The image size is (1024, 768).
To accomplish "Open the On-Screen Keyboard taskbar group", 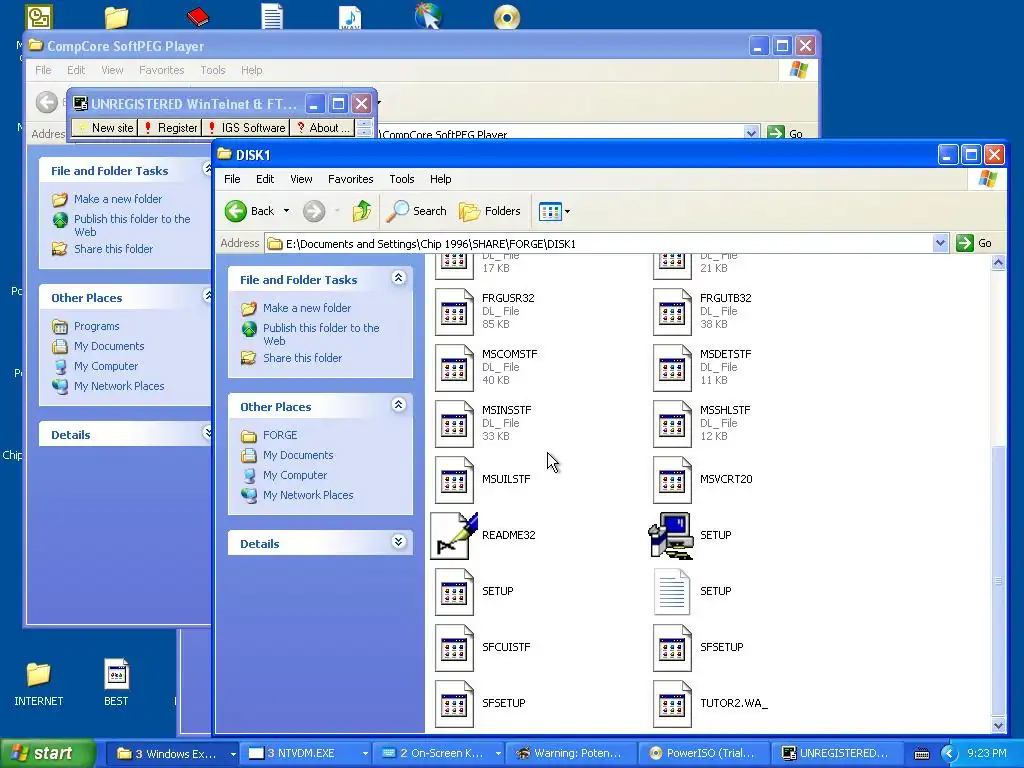I will (439, 754).
